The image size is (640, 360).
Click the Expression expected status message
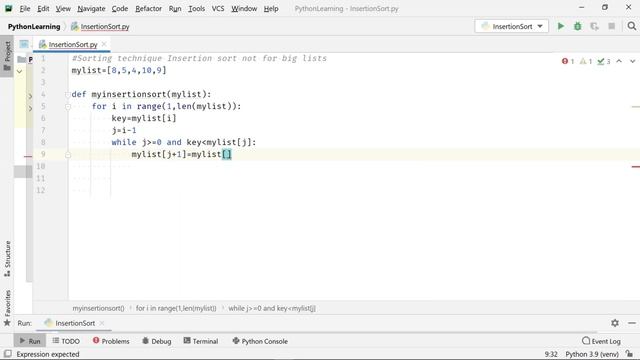tap(48, 354)
